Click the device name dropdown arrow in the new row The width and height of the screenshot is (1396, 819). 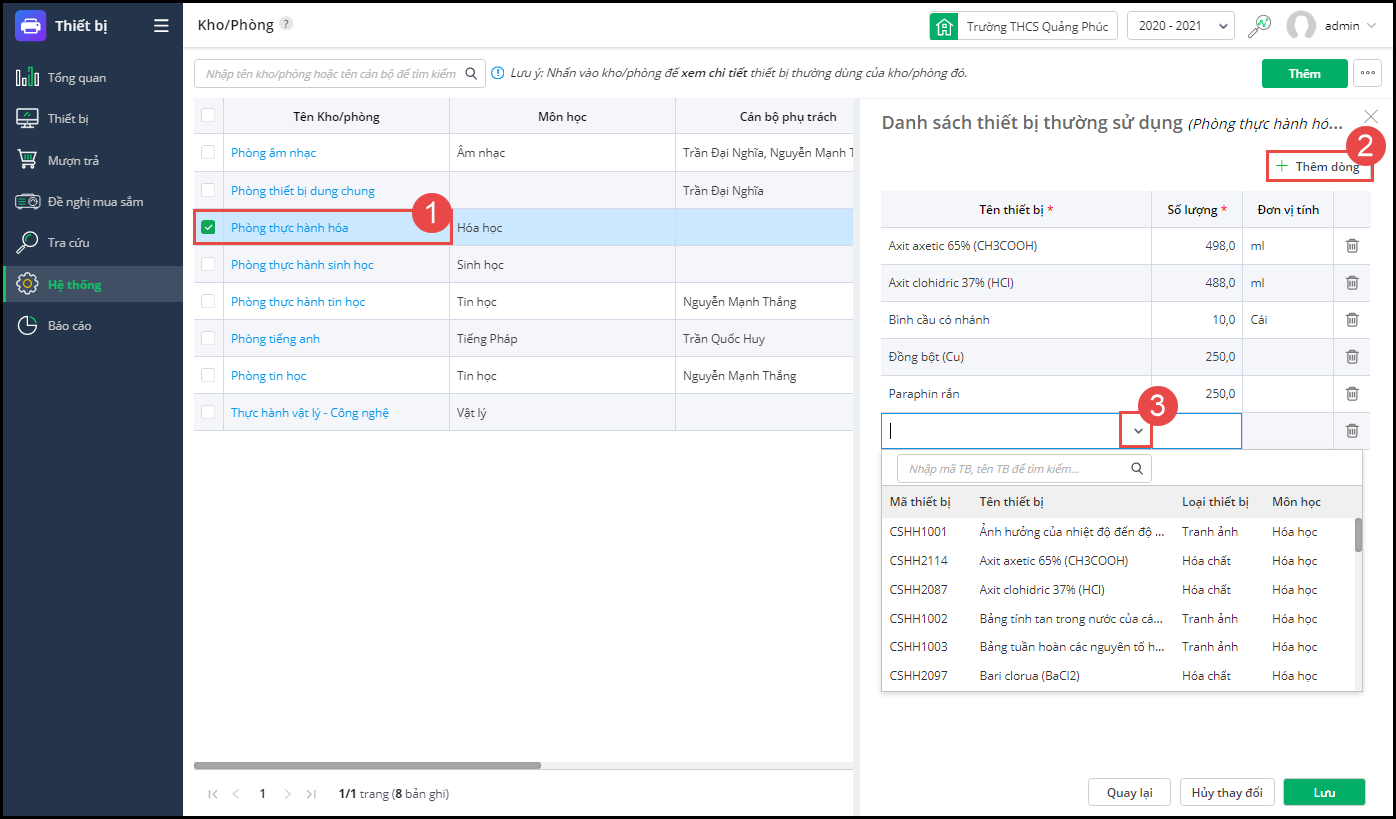[1138, 431]
